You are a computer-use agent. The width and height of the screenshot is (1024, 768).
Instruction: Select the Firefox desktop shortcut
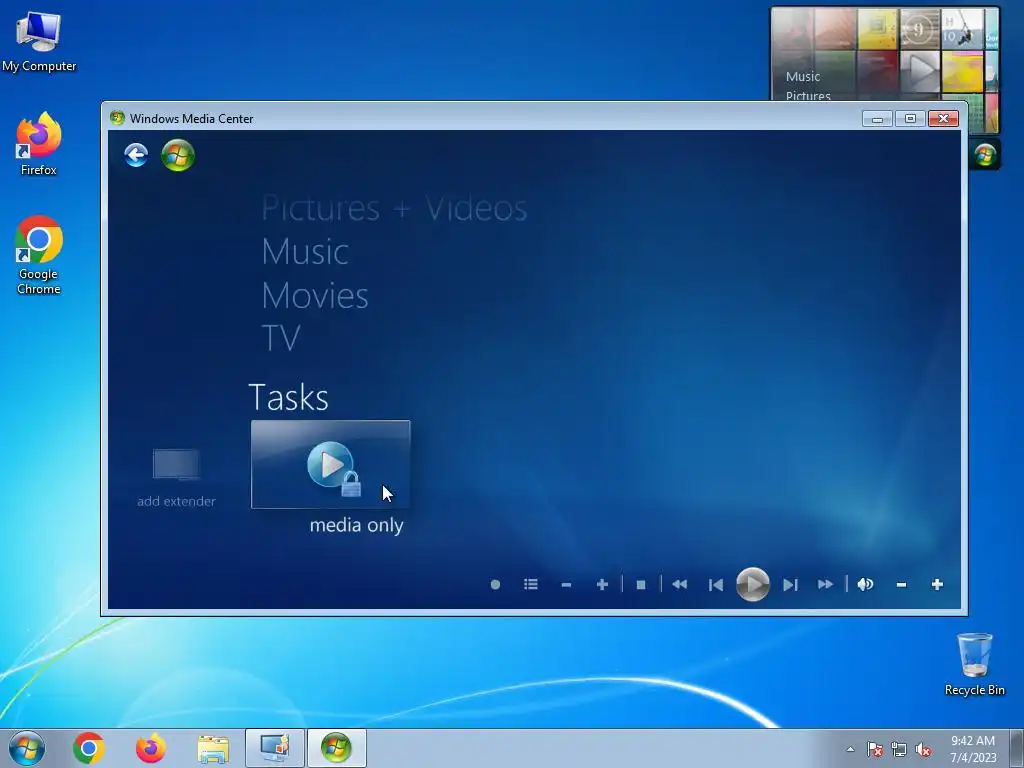coord(39,144)
